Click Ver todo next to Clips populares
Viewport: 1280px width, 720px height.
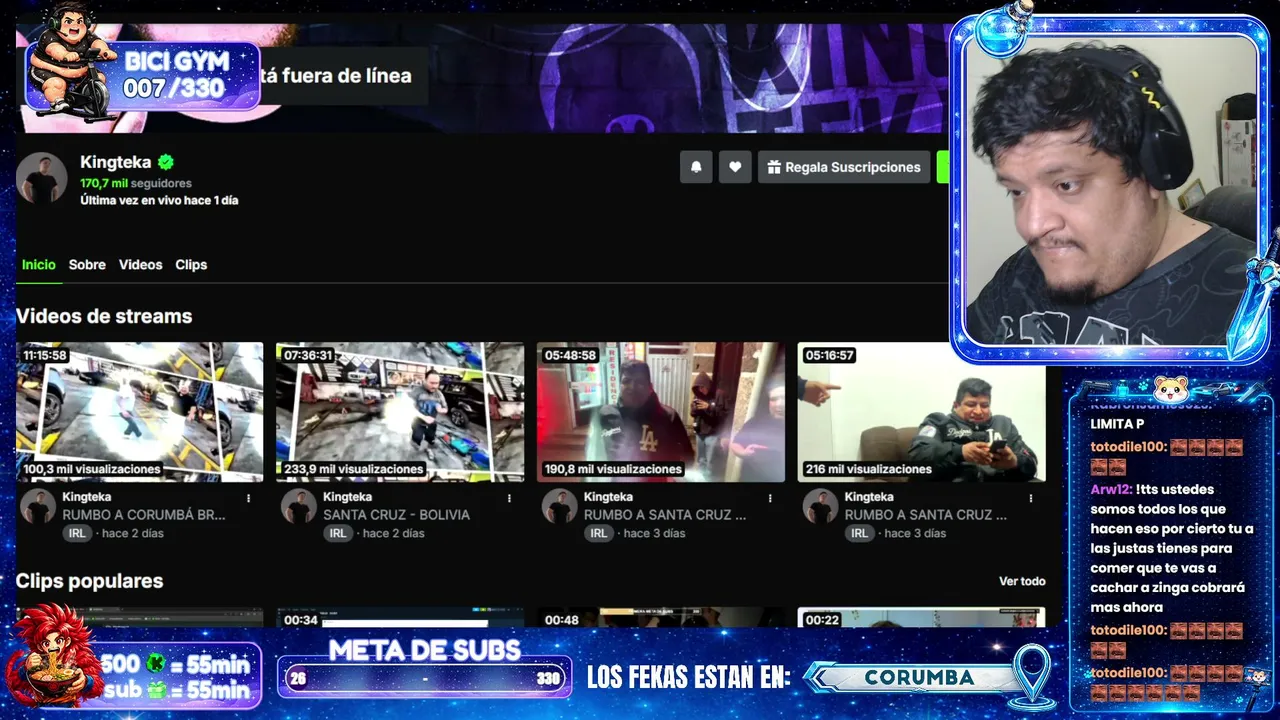[1022, 581]
